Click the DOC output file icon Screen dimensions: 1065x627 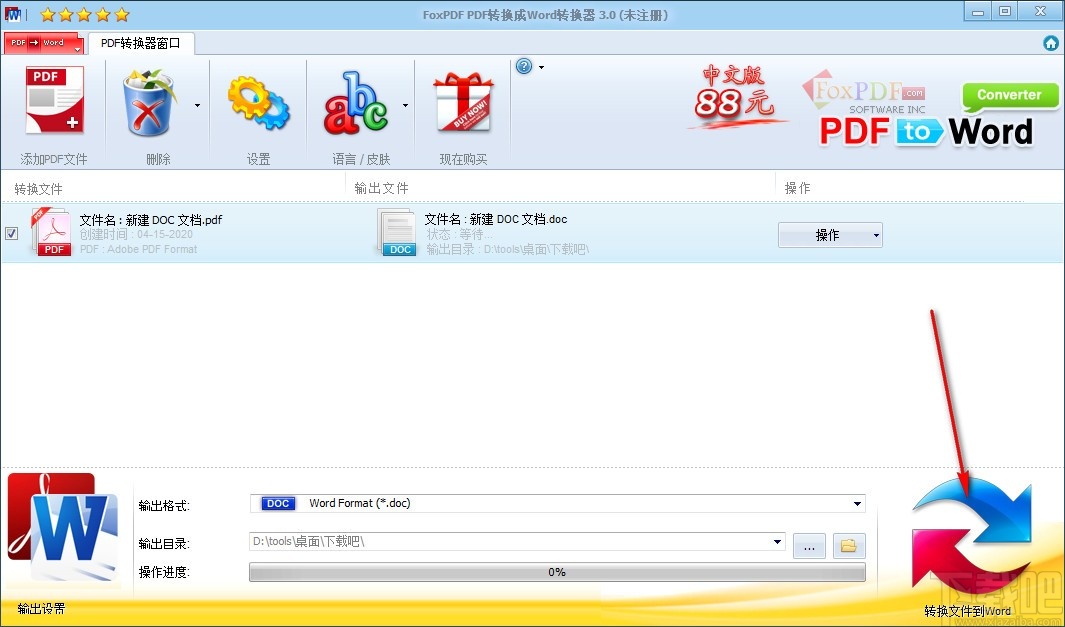point(397,232)
